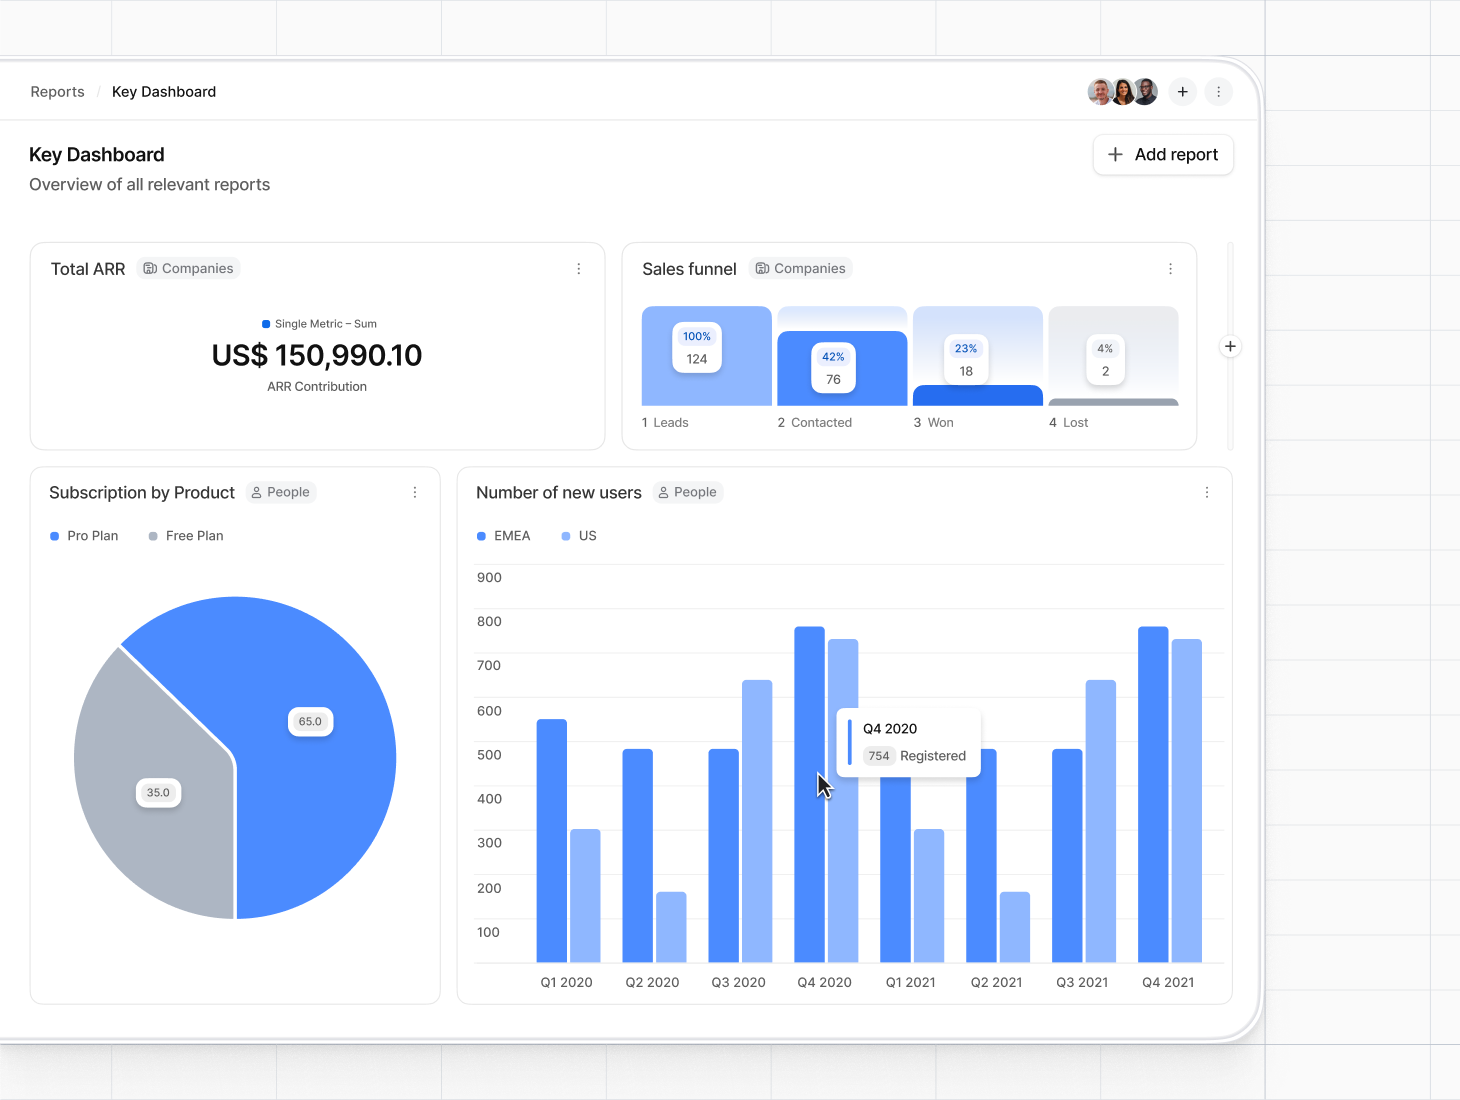Viewport: 1460px width, 1100px height.
Task: Toggle the Free Plan legend entry
Action: coord(186,535)
